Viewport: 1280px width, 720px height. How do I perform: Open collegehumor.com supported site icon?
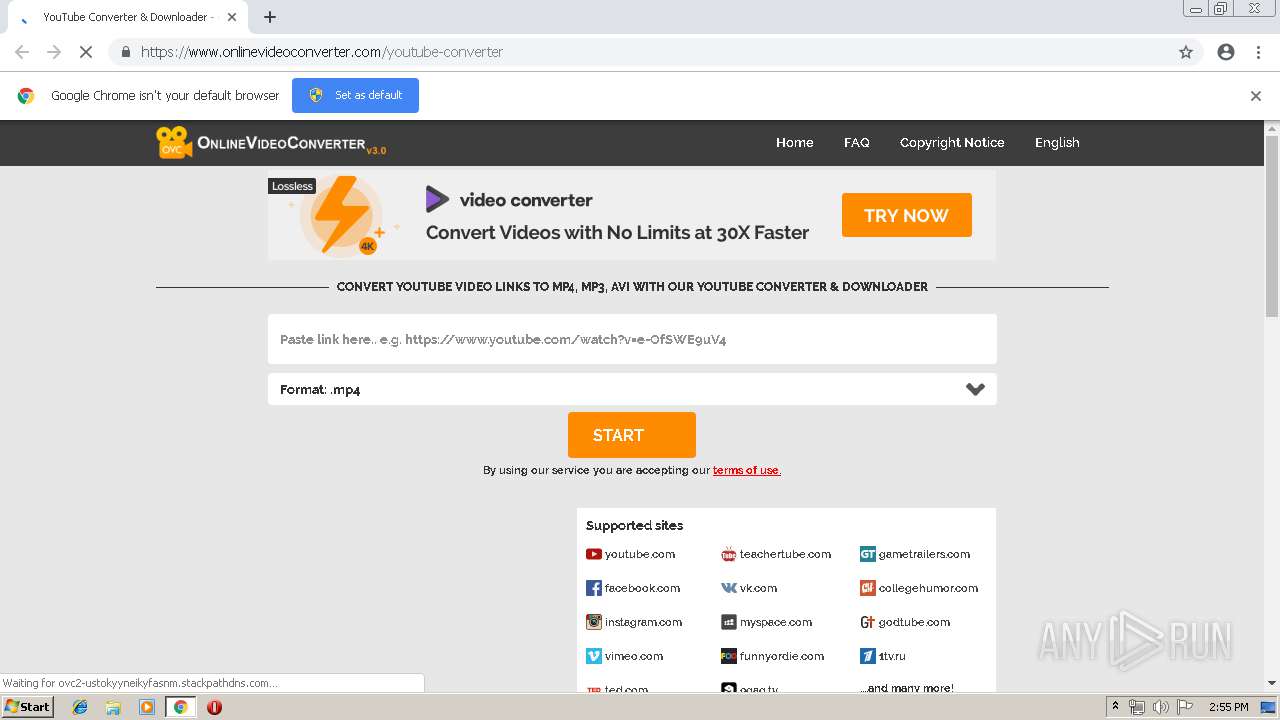868,588
